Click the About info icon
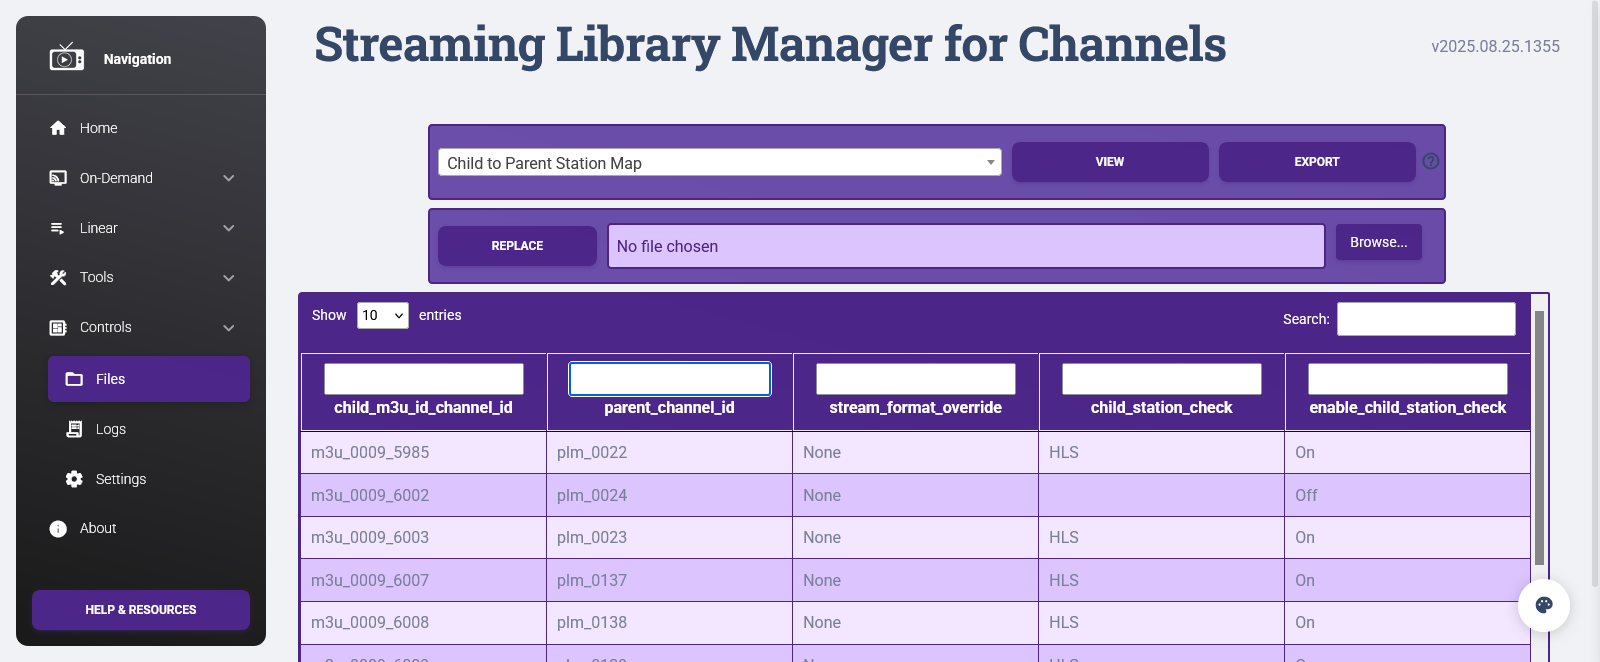1600x662 pixels. click(58, 529)
